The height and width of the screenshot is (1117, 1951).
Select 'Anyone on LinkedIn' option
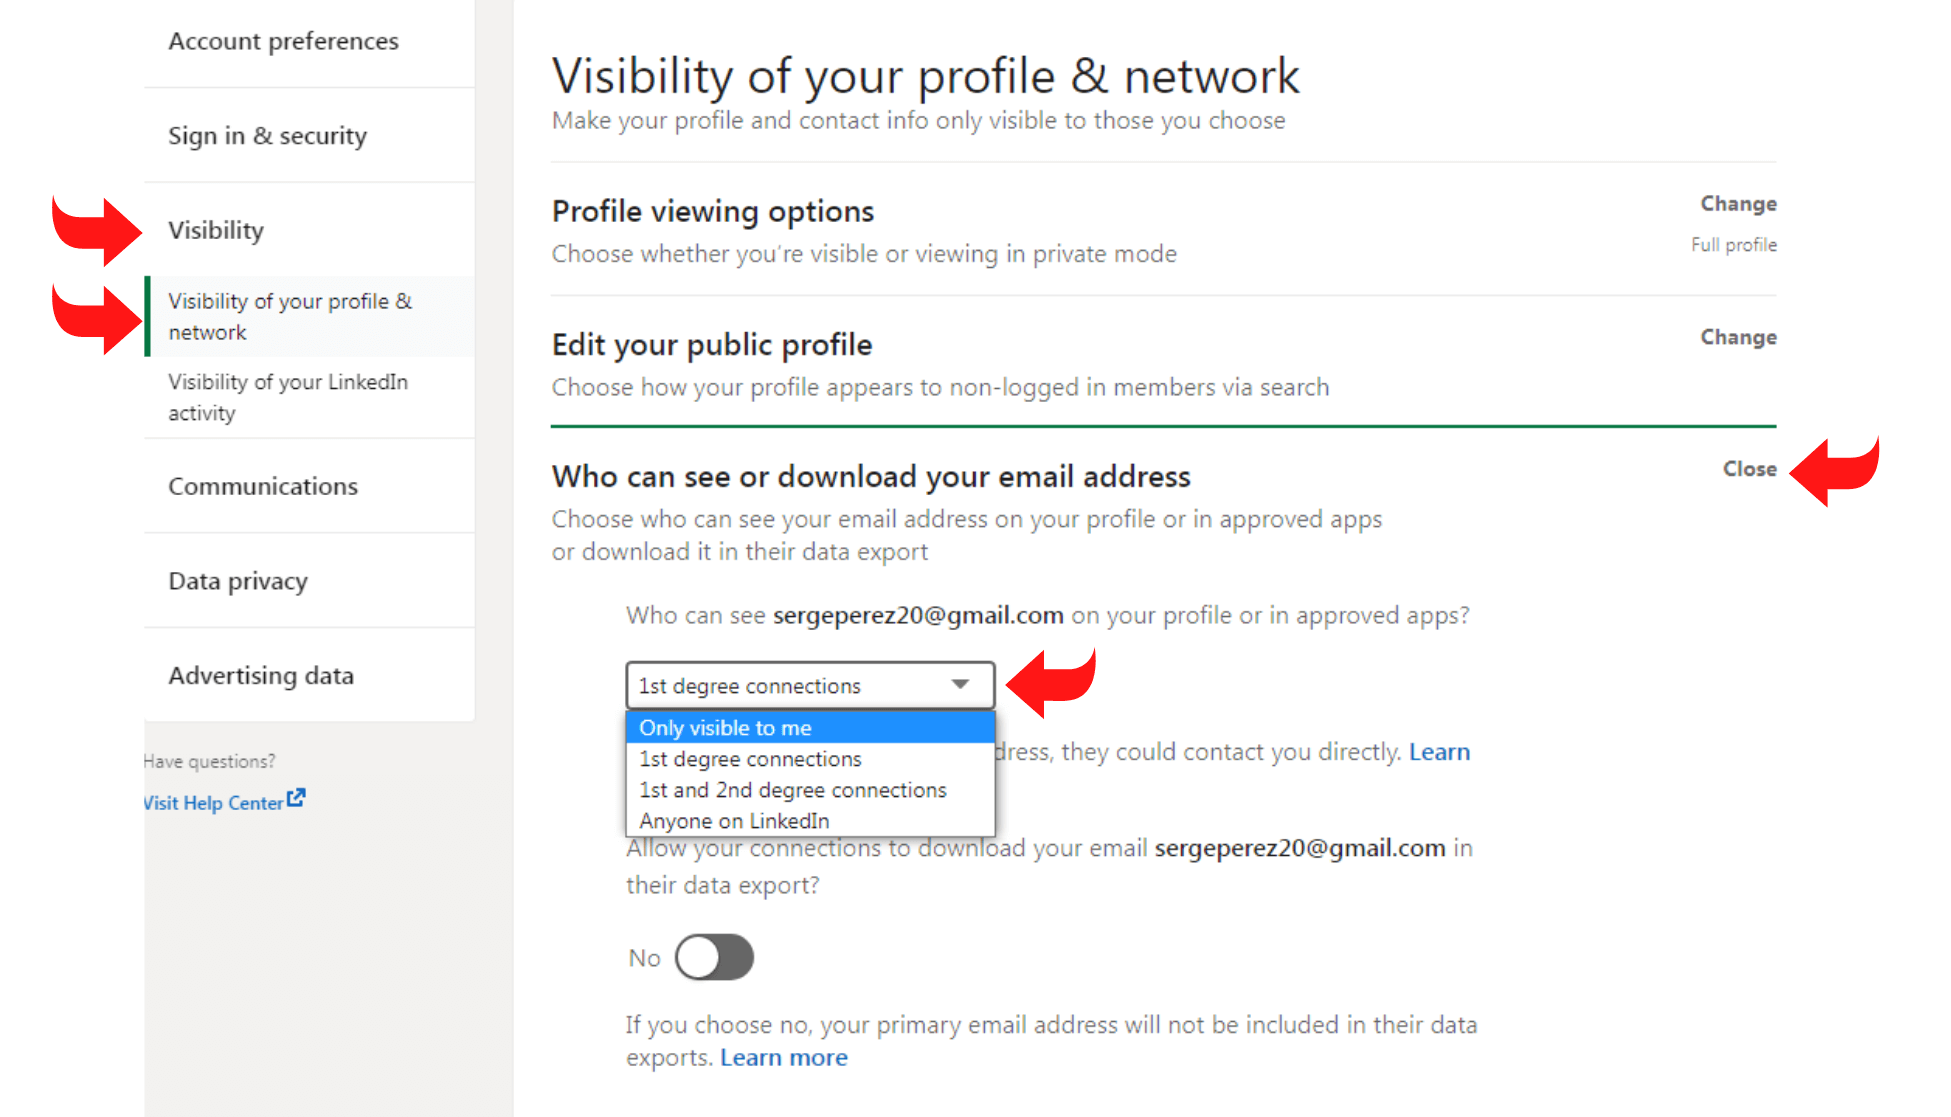tap(733, 820)
